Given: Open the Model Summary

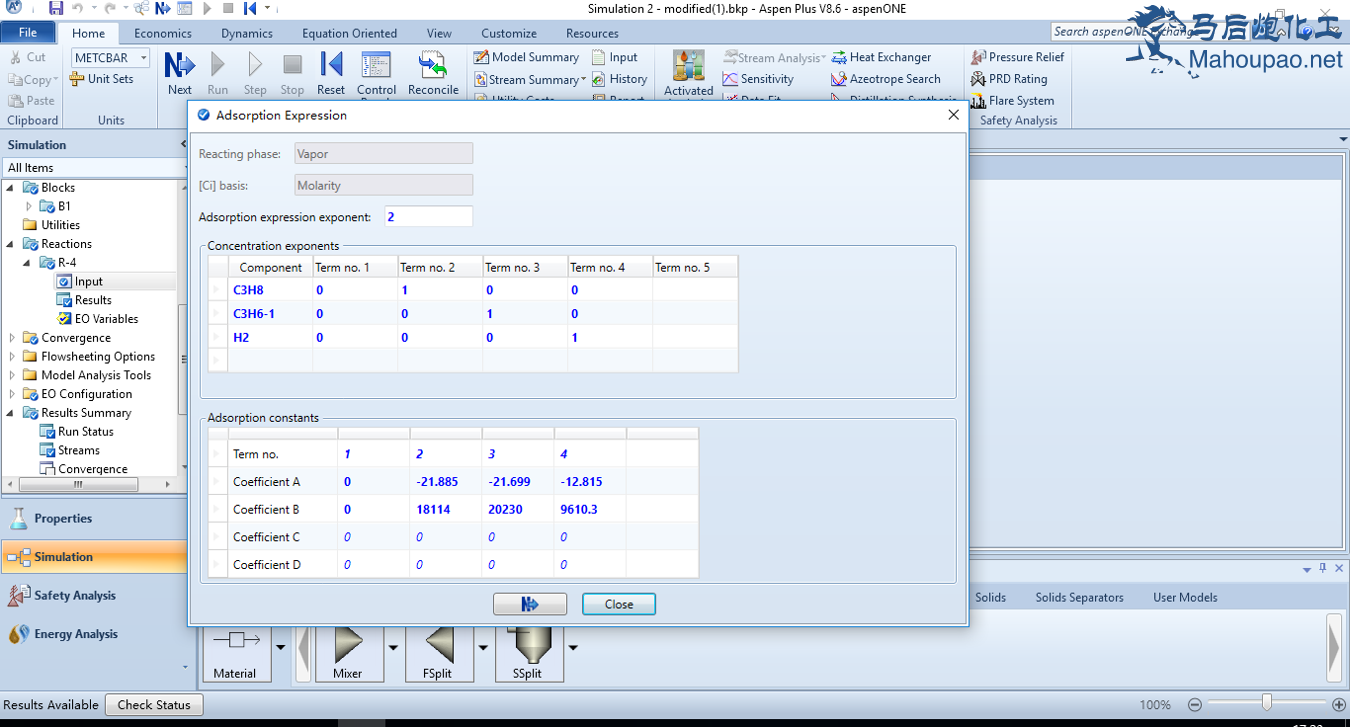Looking at the screenshot, I should click(526, 57).
